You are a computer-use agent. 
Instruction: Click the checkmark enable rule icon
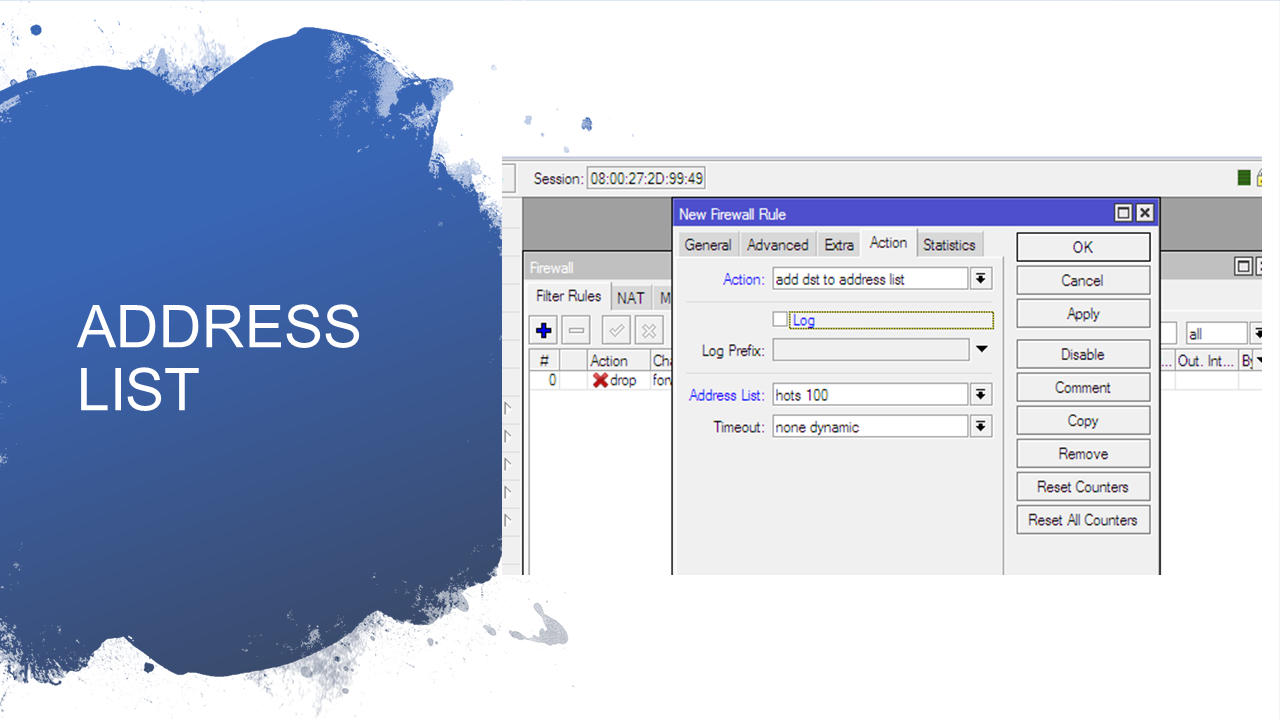pyautogui.click(x=616, y=330)
